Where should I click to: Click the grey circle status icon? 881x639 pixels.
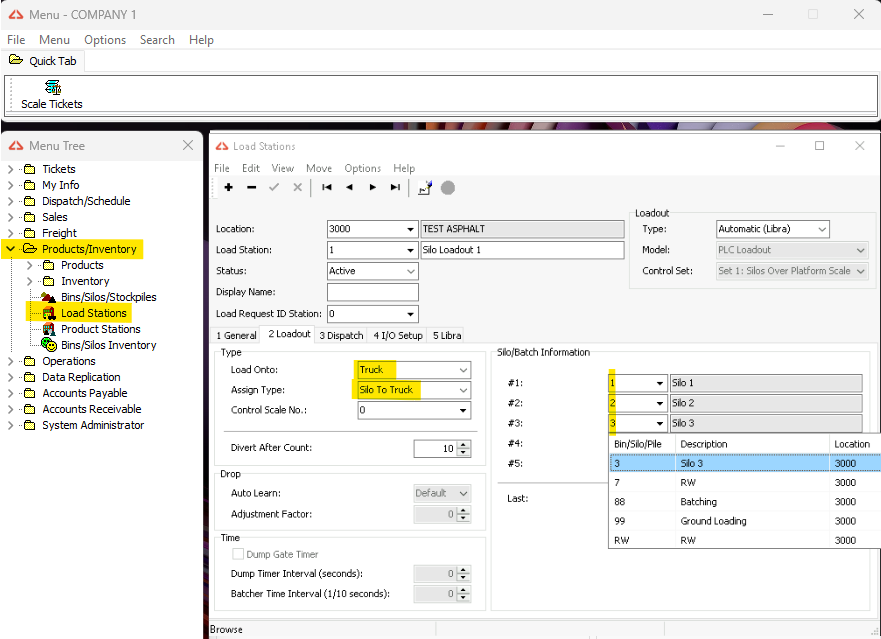tap(448, 188)
